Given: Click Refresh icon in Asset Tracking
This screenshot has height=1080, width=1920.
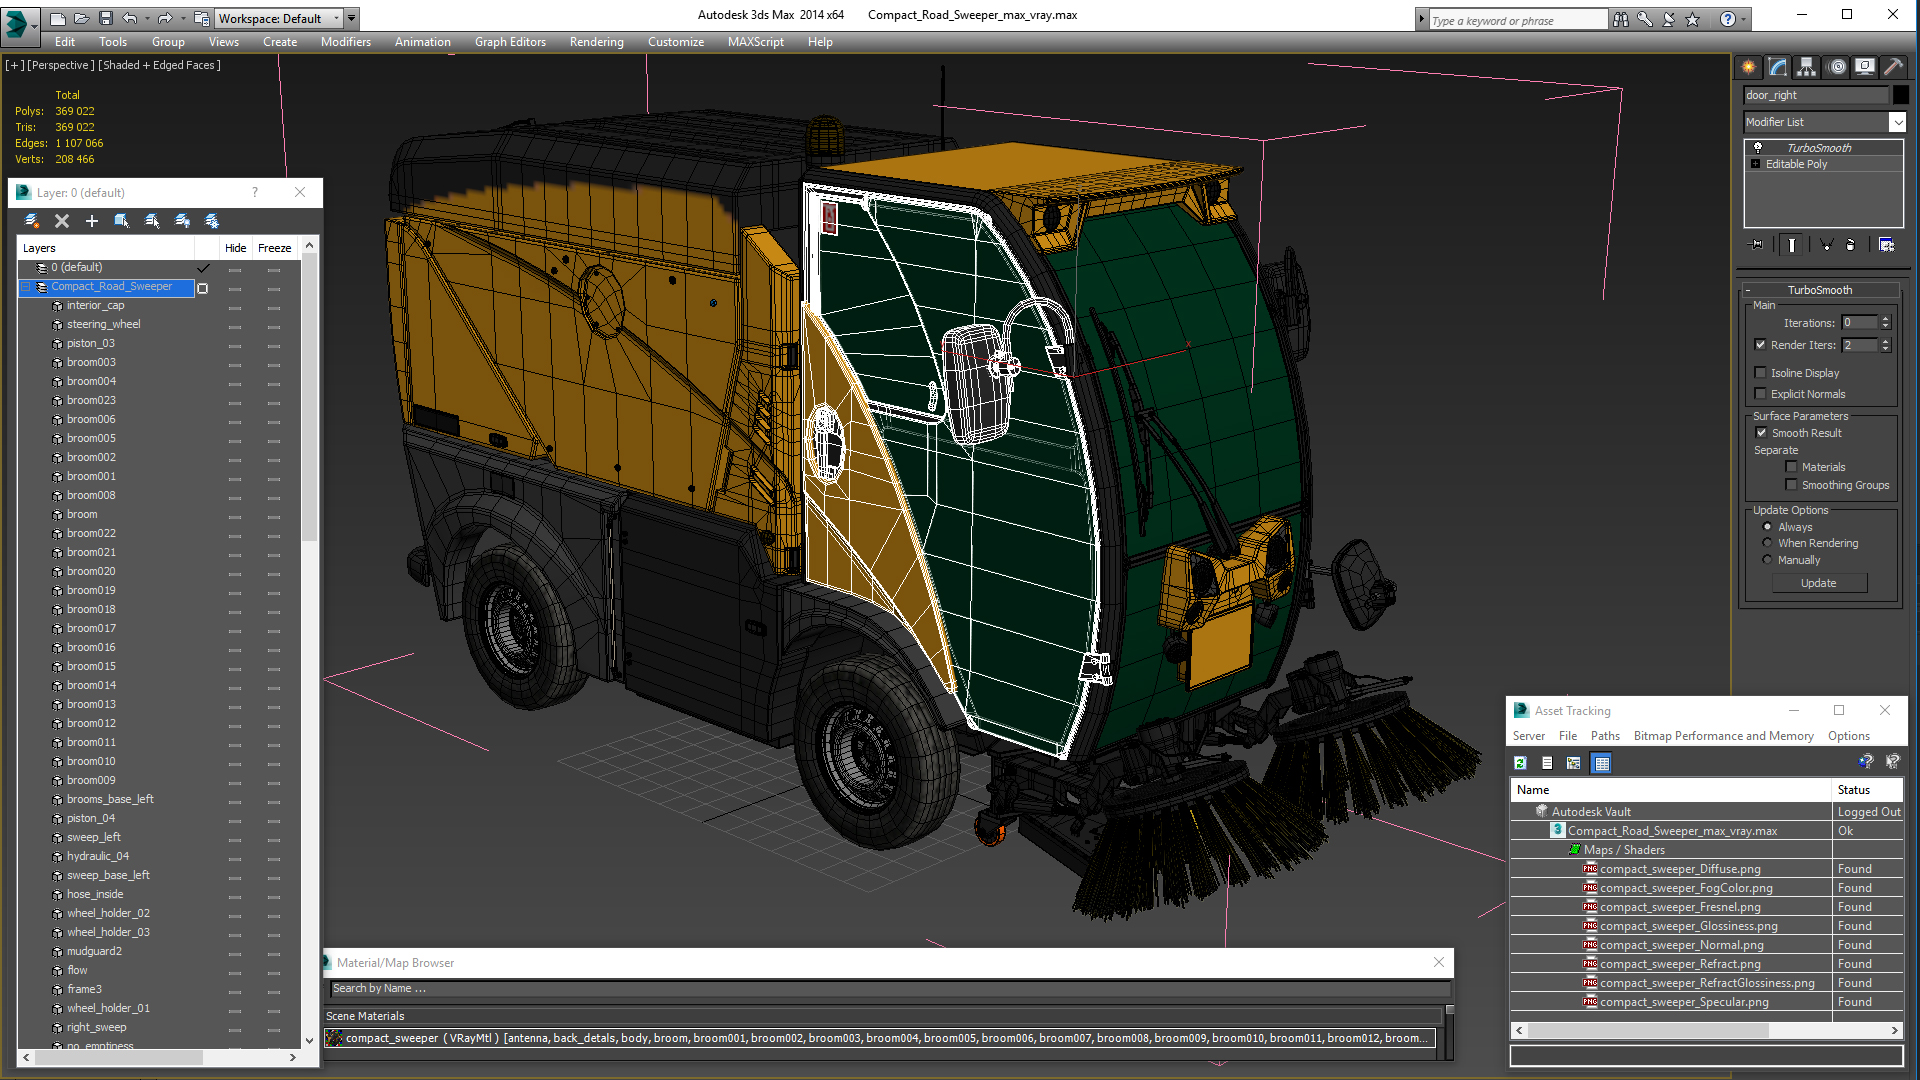Looking at the screenshot, I should click(x=1521, y=763).
